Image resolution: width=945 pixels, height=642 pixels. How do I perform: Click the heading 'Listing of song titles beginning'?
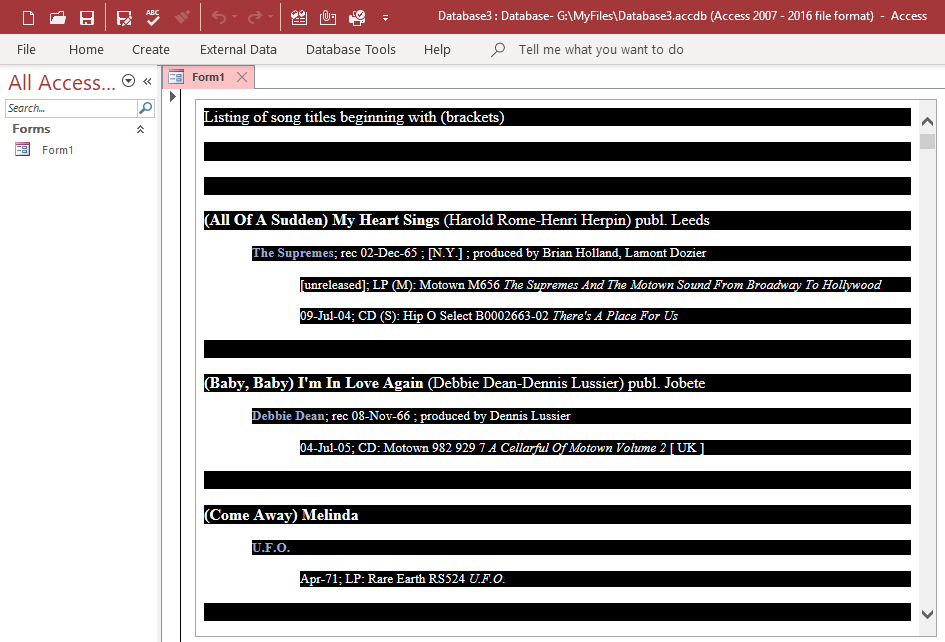[x=354, y=117]
